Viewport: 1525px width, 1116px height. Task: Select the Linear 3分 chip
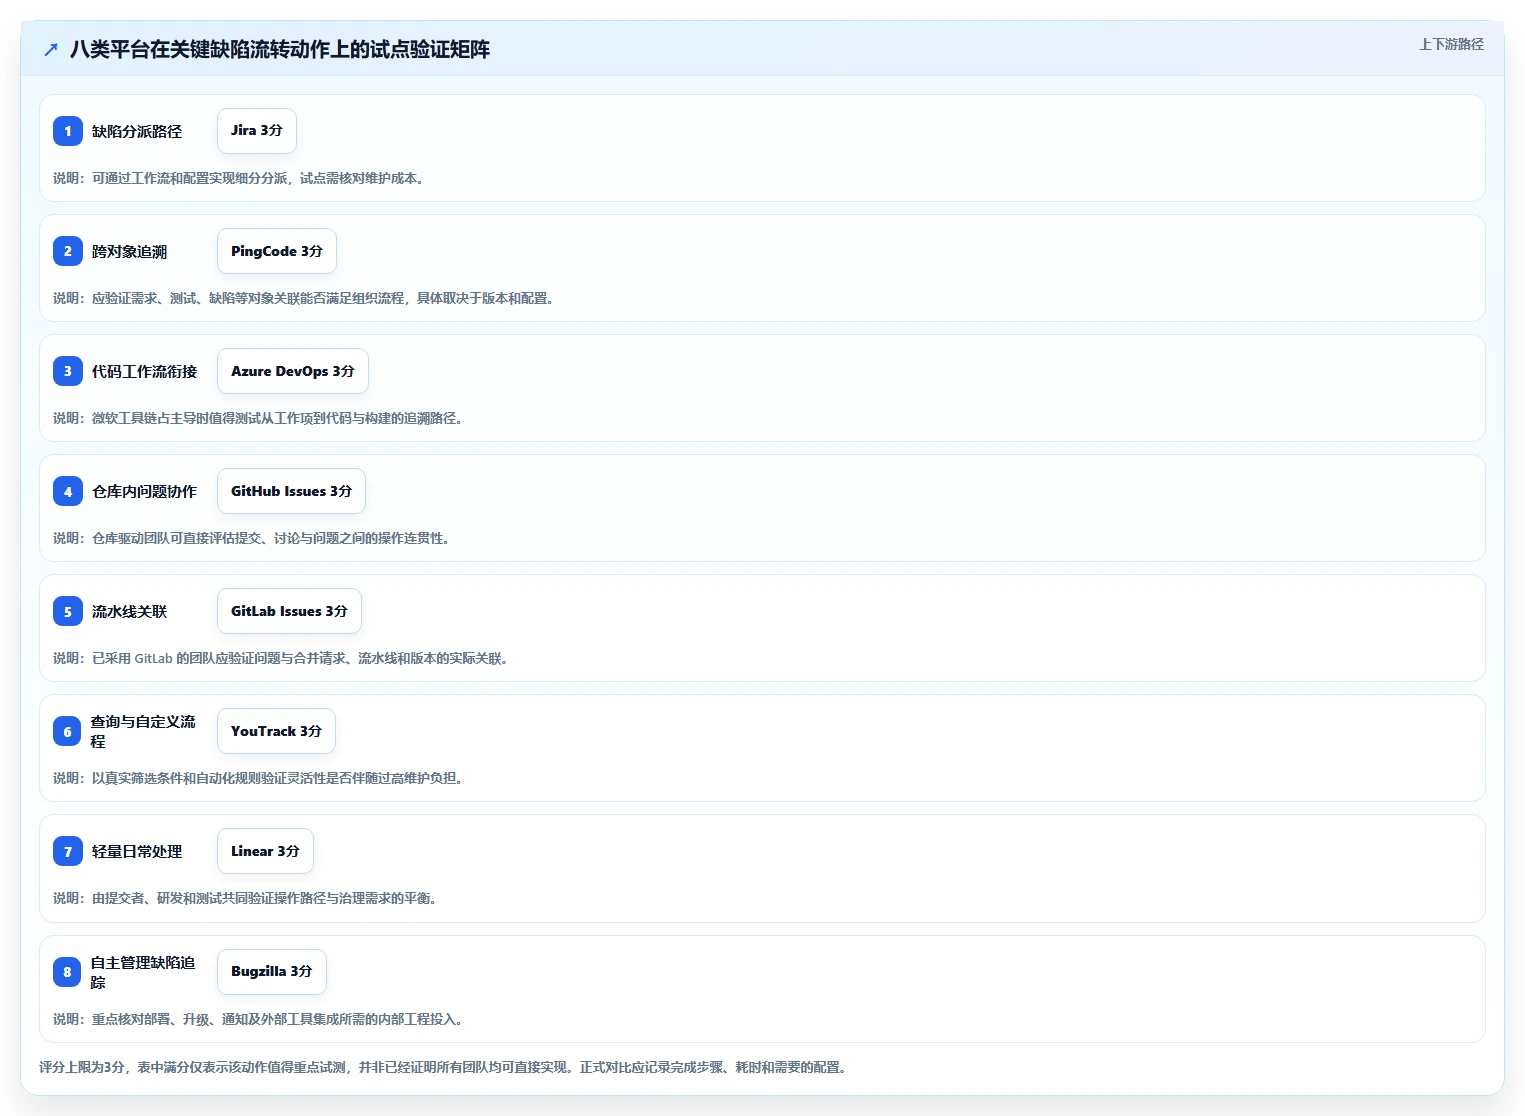point(265,851)
